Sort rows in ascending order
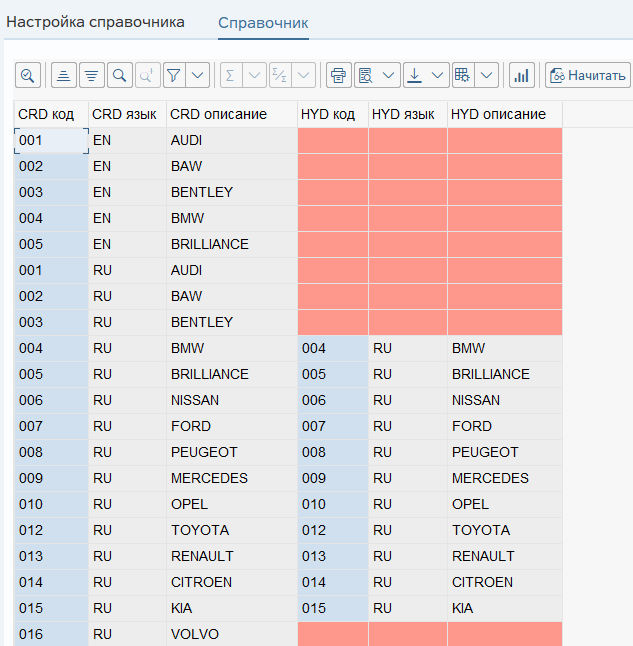This screenshot has width=633, height=646. (x=64, y=75)
